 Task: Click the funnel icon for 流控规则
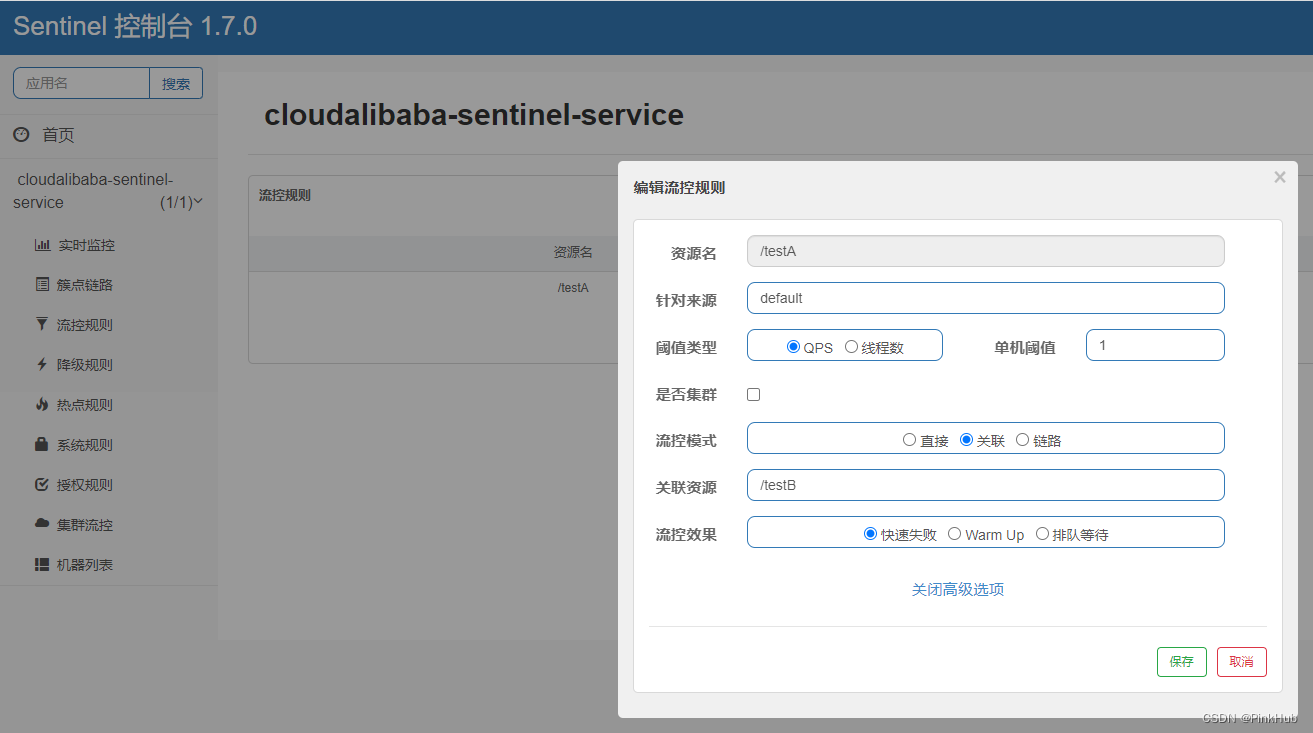point(42,325)
